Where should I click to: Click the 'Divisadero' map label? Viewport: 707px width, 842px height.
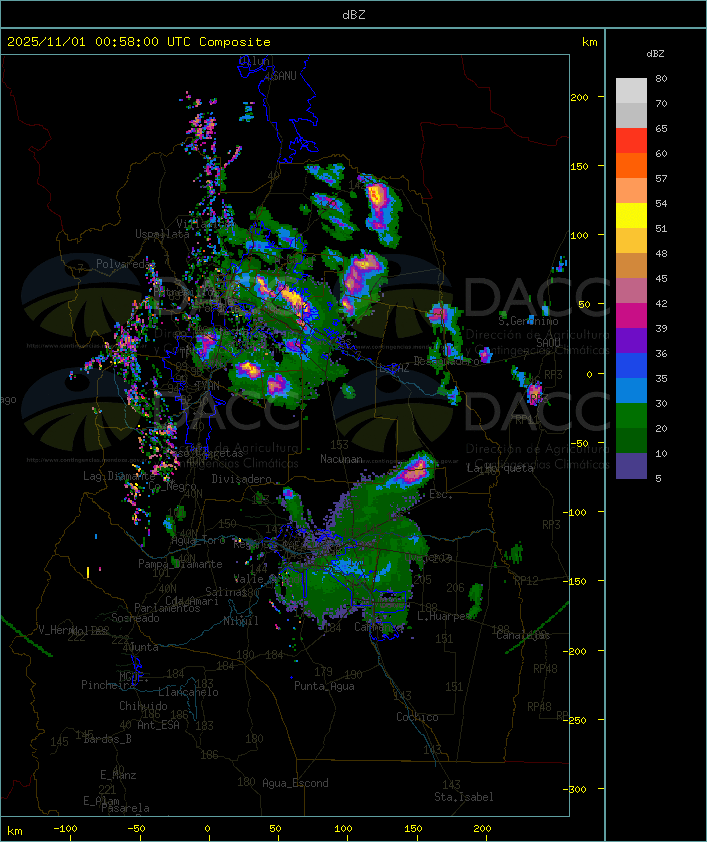[241, 478]
